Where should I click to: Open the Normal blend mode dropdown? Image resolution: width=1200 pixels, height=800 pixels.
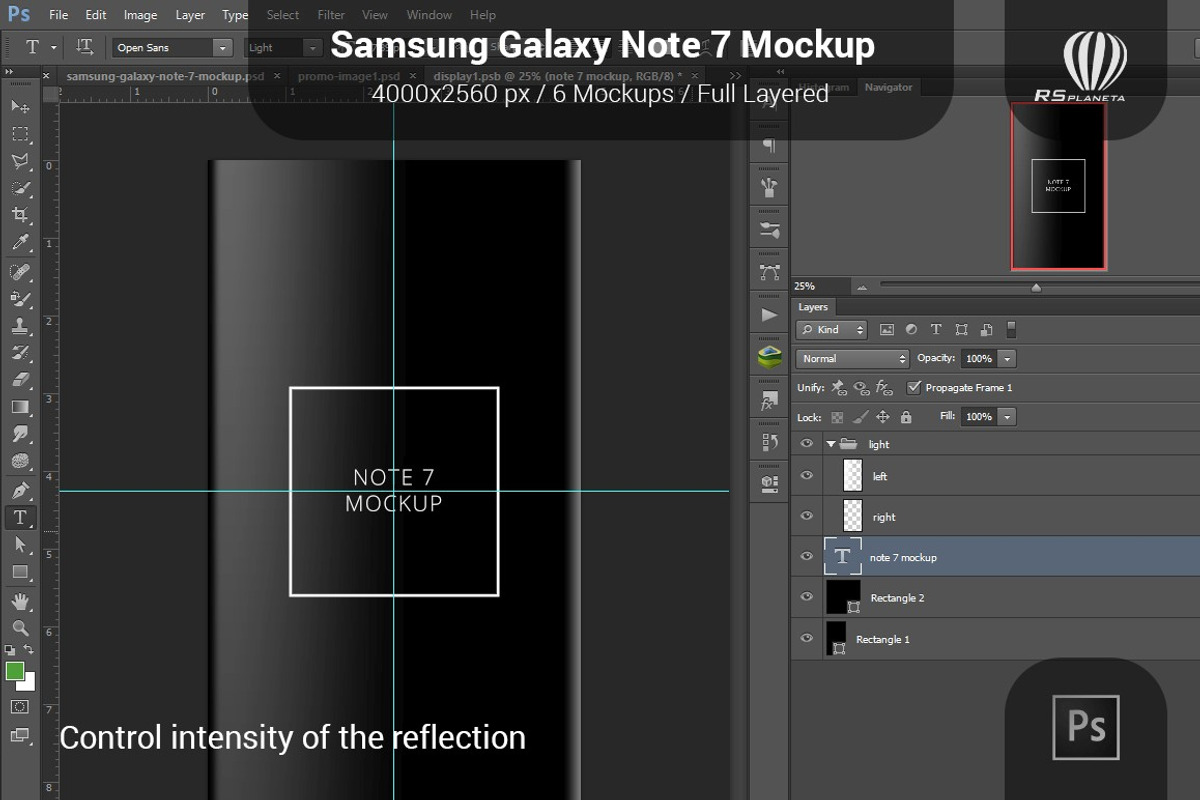click(853, 358)
